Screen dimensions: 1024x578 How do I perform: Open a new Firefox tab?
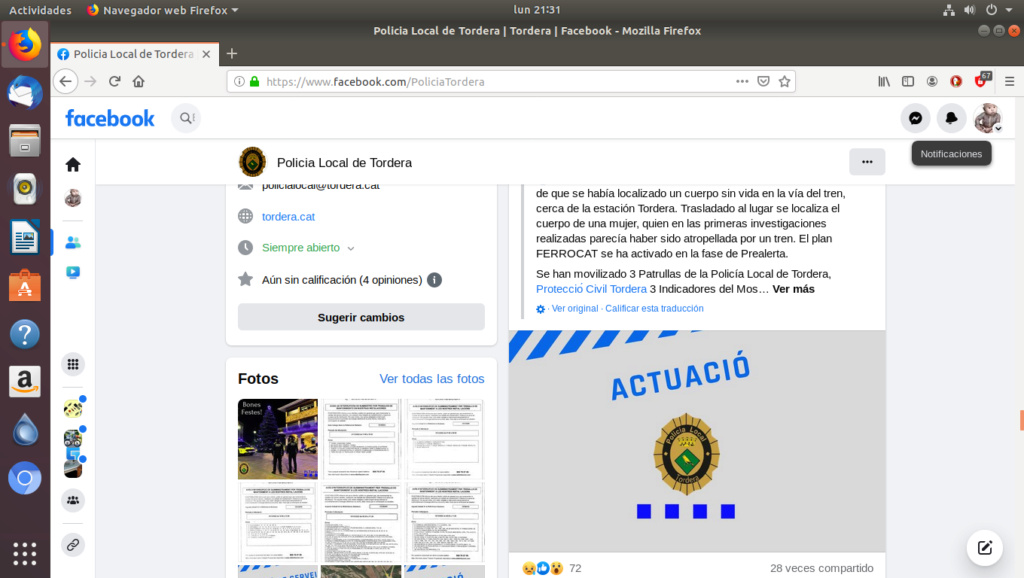pyautogui.click(x=231, y=54)
